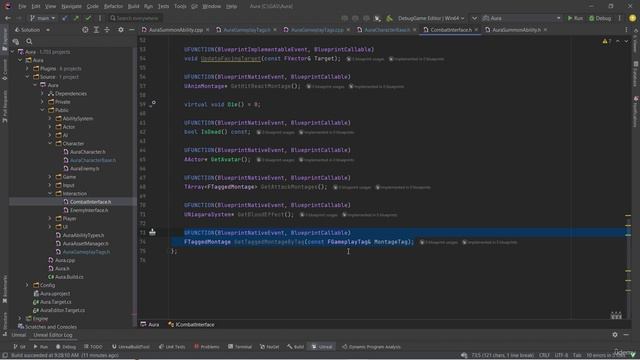Expand the Private folder
The image size is (640, 360).
pos(42,102)
